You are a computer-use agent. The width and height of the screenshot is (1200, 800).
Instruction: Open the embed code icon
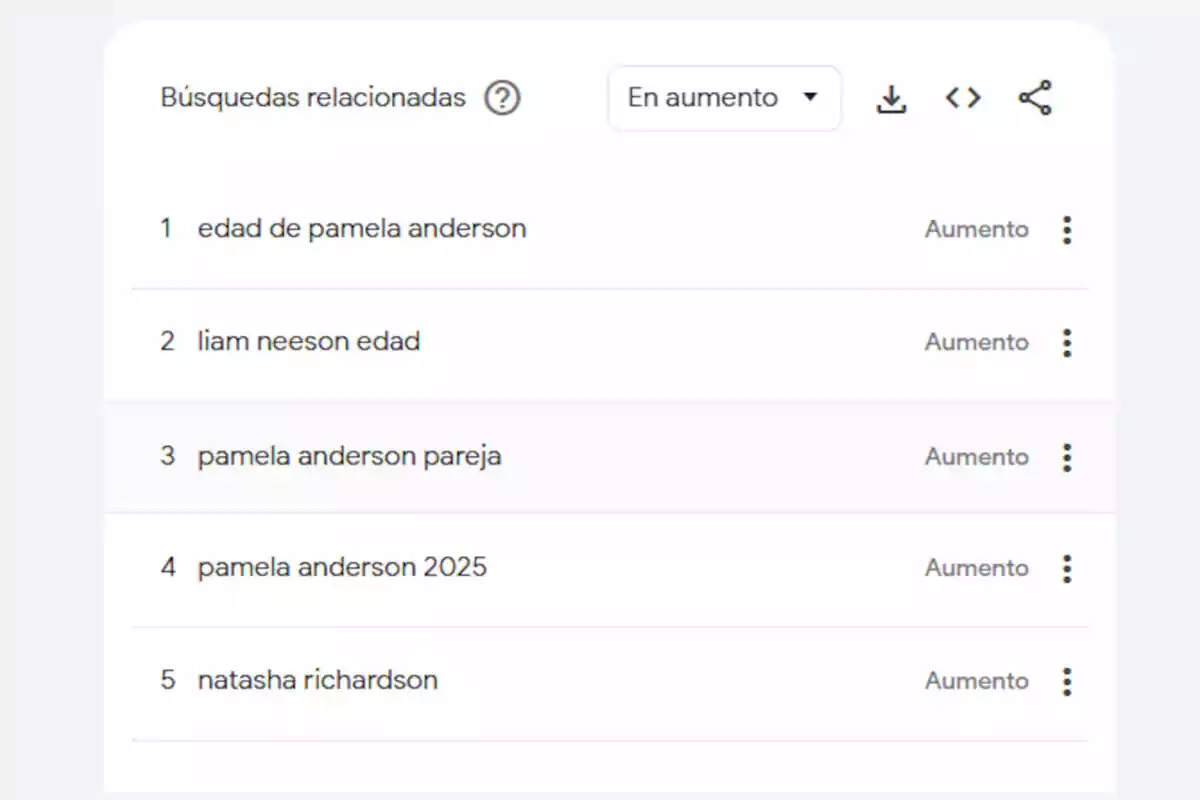[963, 98]
